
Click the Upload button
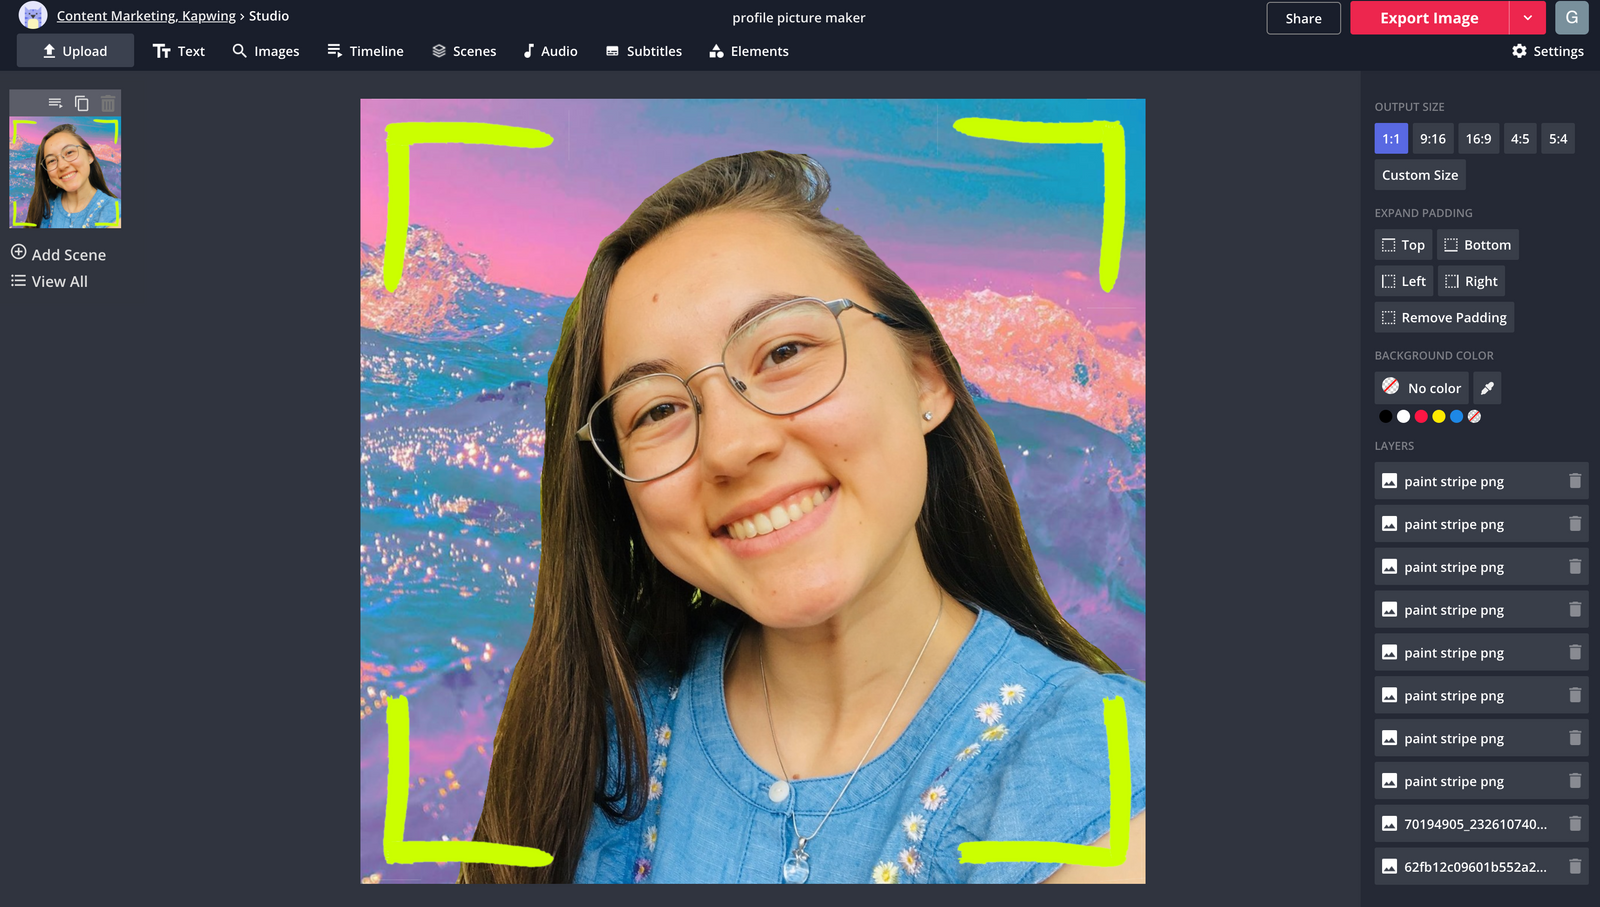(75, 51)
